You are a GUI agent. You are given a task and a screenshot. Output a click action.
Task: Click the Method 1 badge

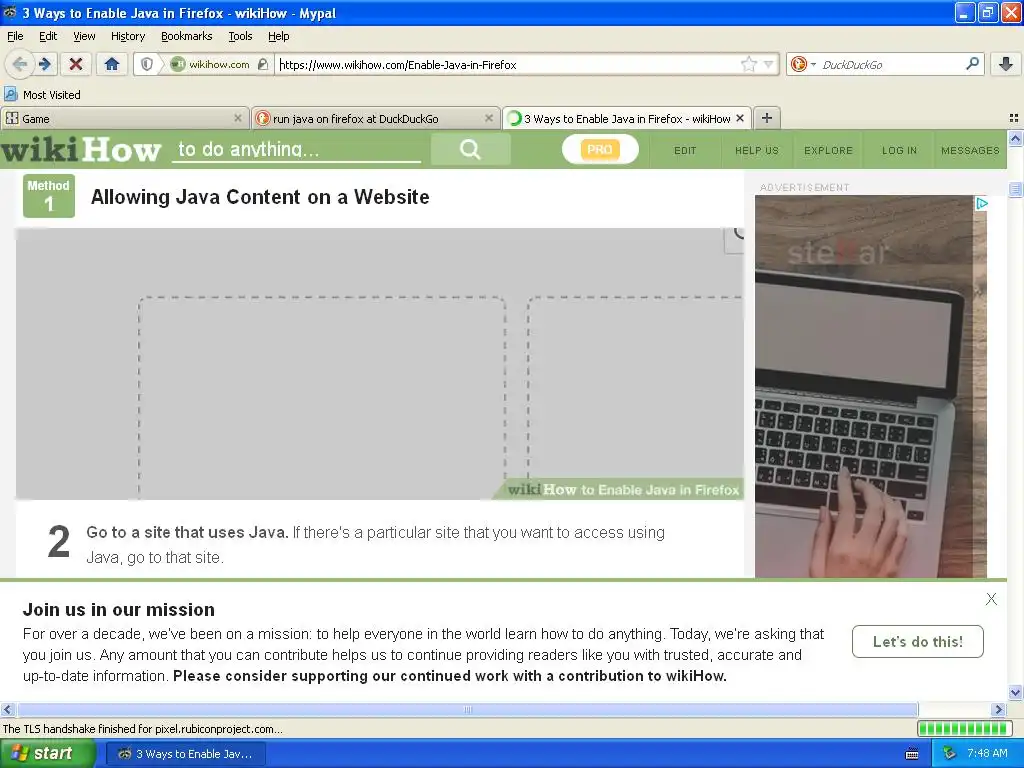click(x=49, y=195)
